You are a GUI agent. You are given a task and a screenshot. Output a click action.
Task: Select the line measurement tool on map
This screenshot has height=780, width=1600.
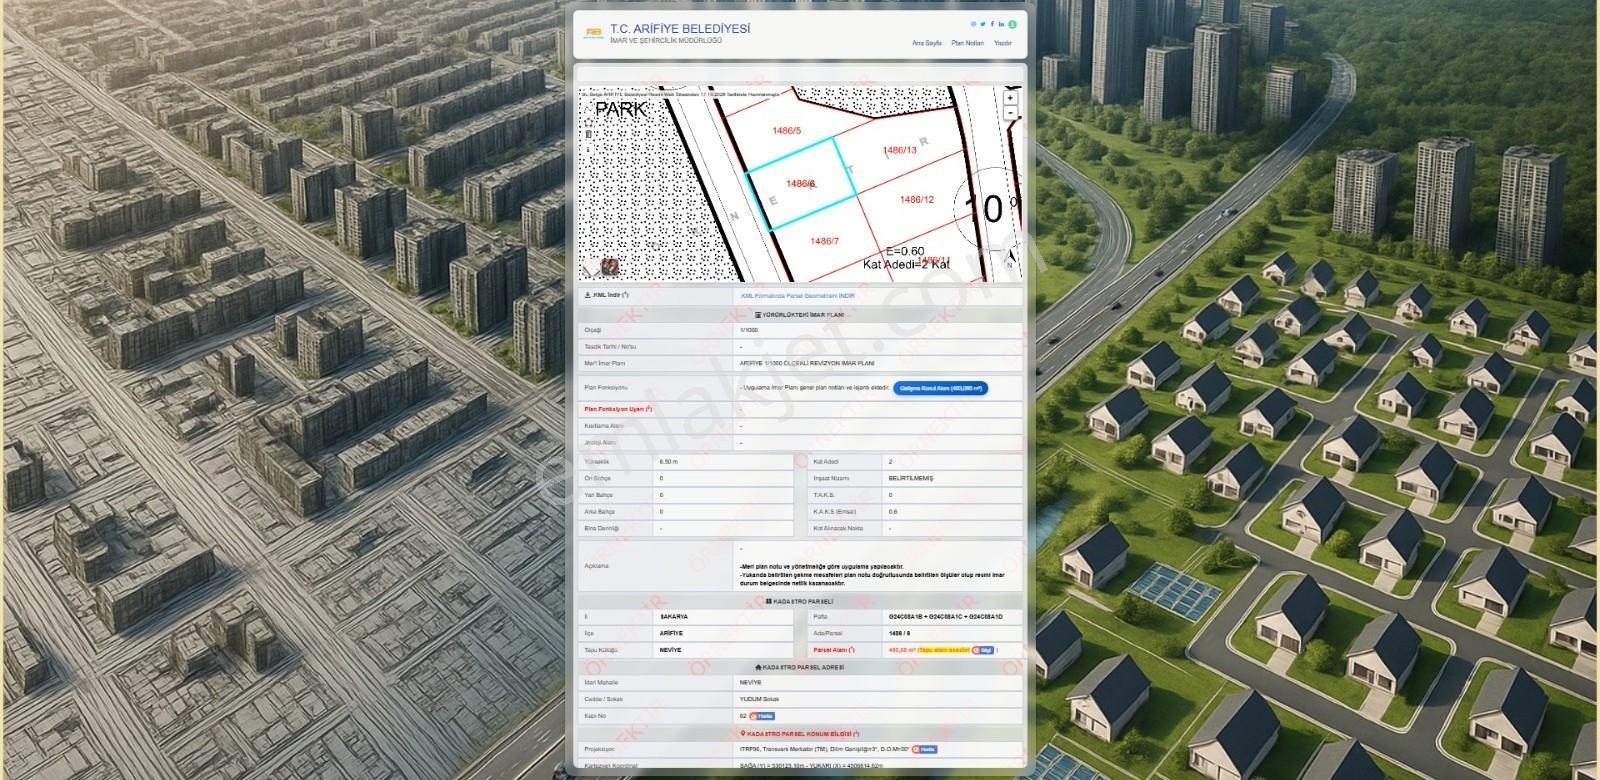tap(588, 109)
